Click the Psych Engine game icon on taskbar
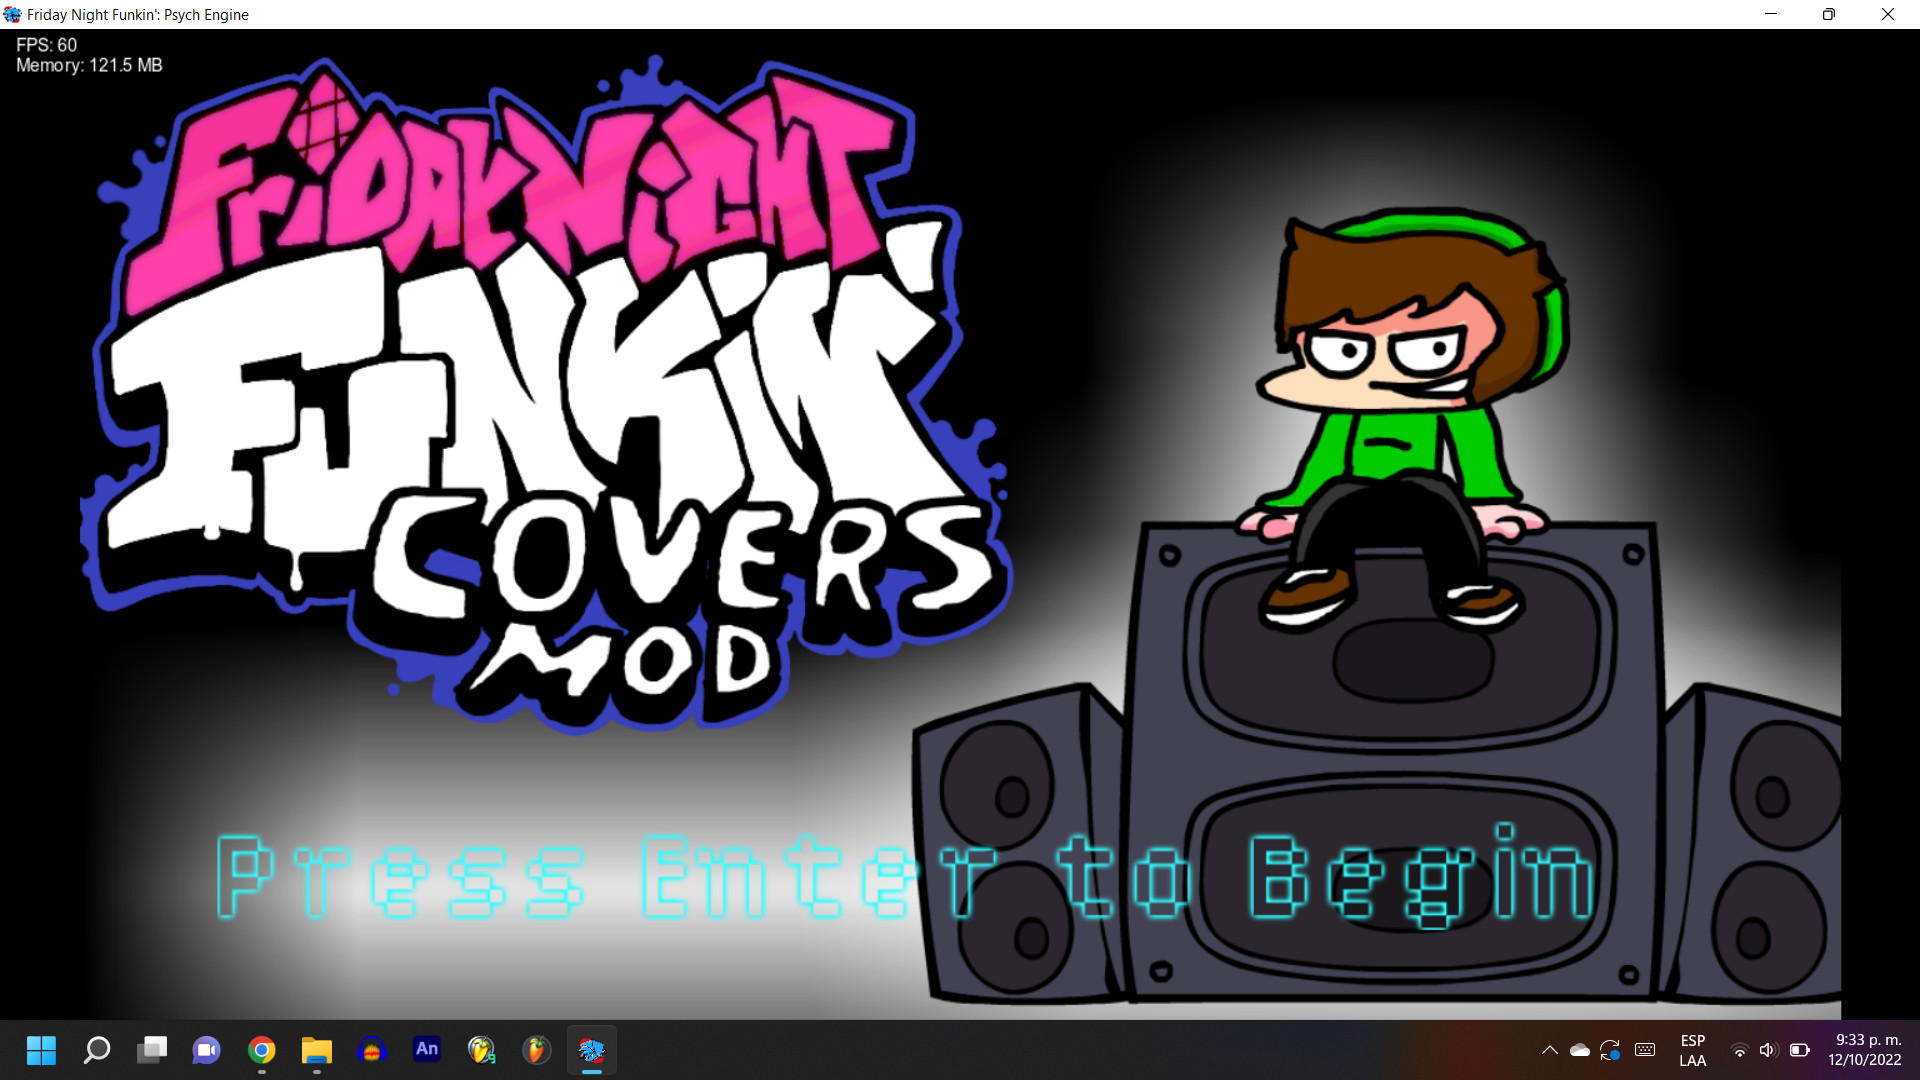The height and width of the screenshot is (1080, 1920). pyautogui.click(x=592, y=1050)
